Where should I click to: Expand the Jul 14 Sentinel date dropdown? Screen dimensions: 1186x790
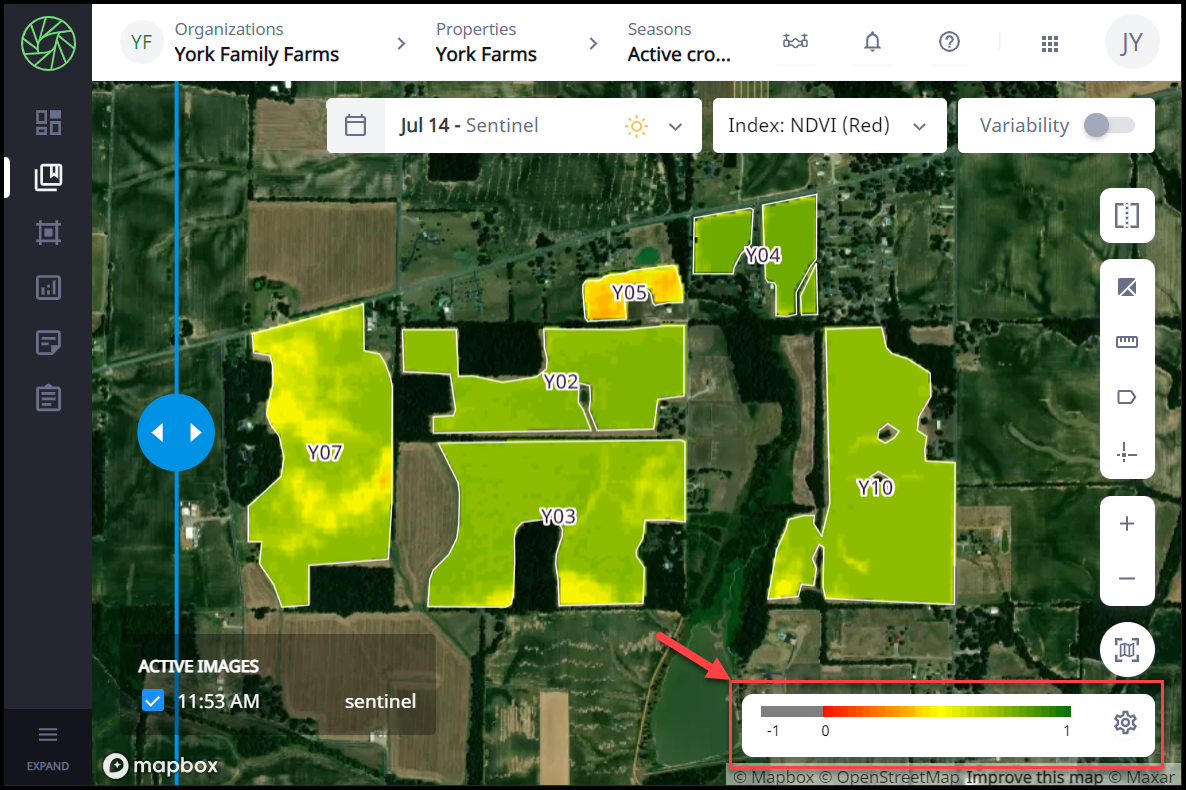pyautogui.click(x=675, y=126)
